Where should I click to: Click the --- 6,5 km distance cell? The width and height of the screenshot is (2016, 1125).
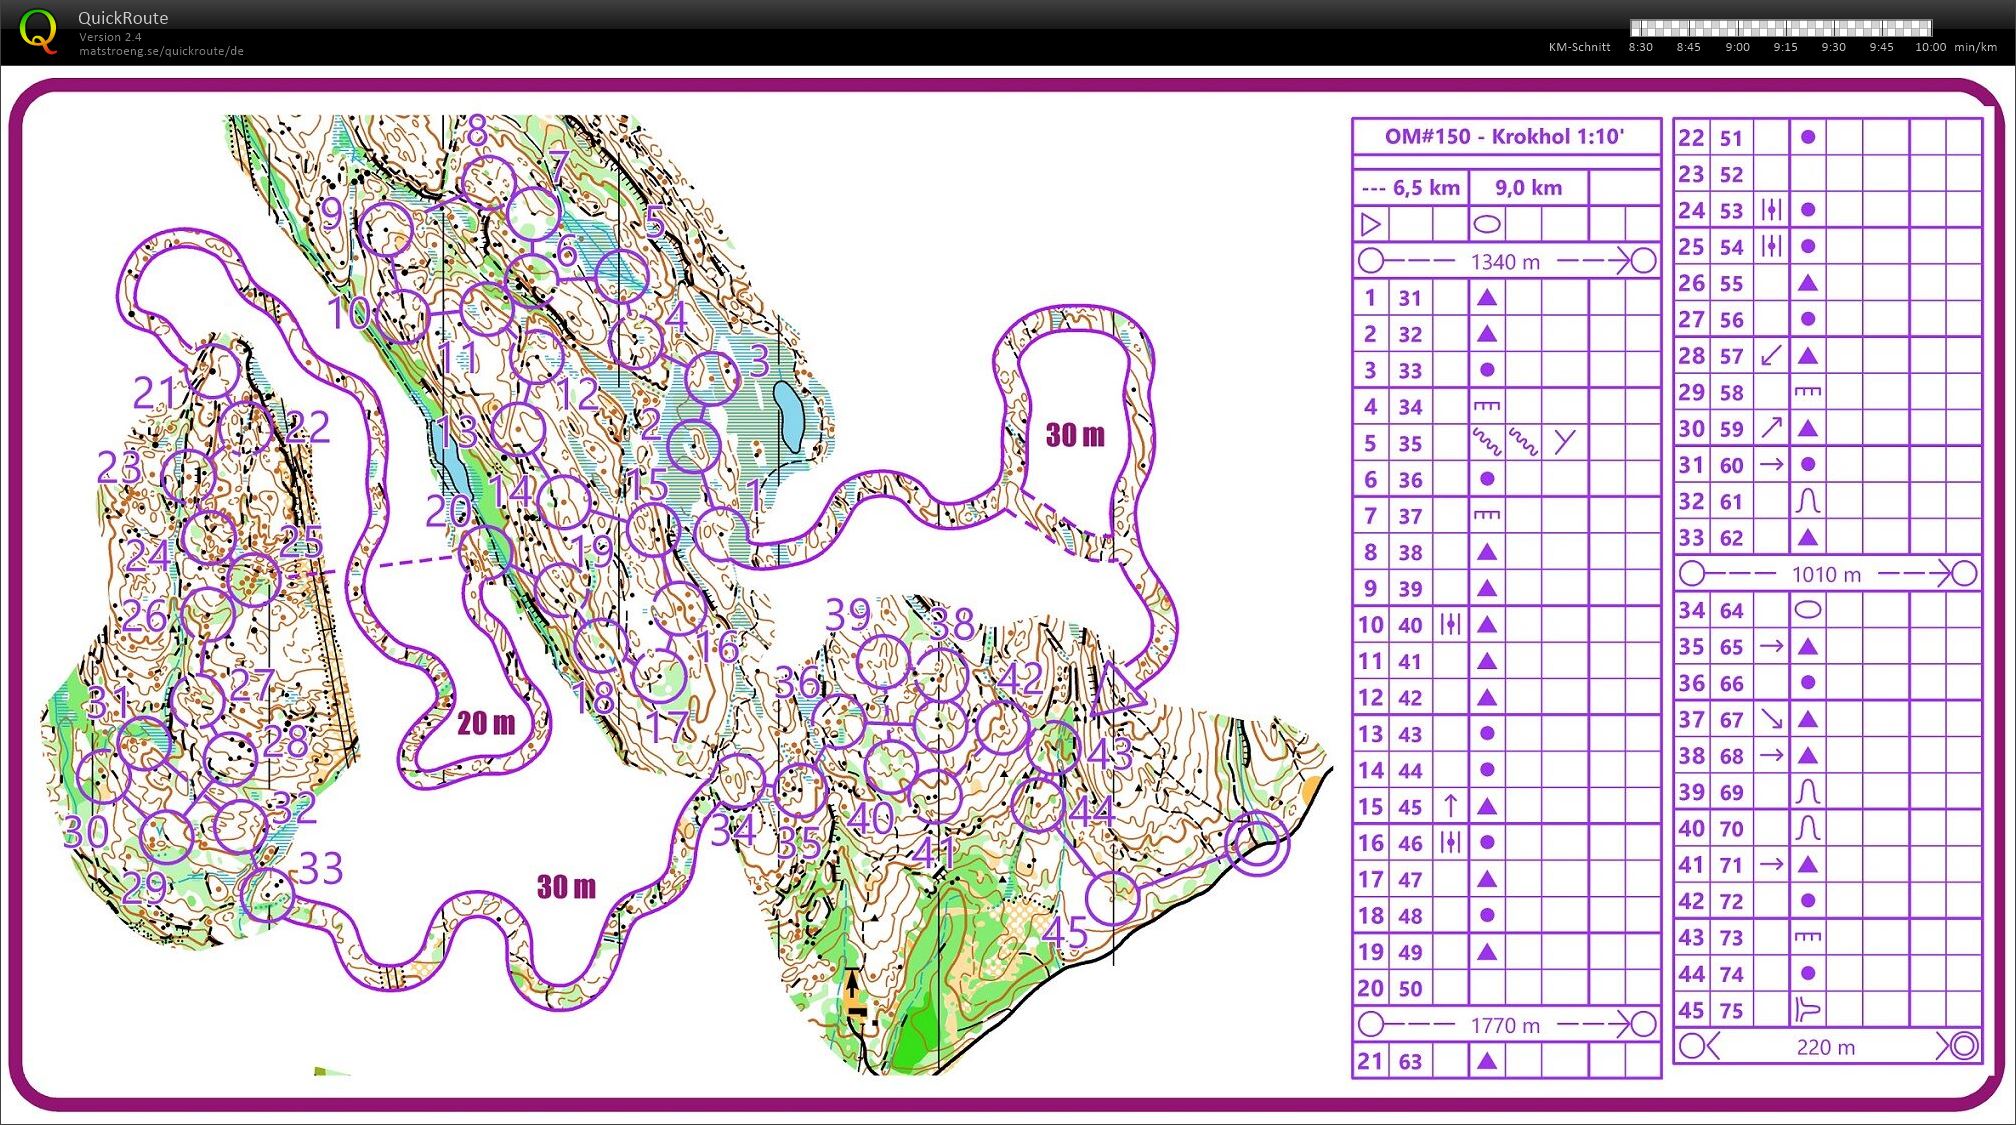(x=1411, y=187)
